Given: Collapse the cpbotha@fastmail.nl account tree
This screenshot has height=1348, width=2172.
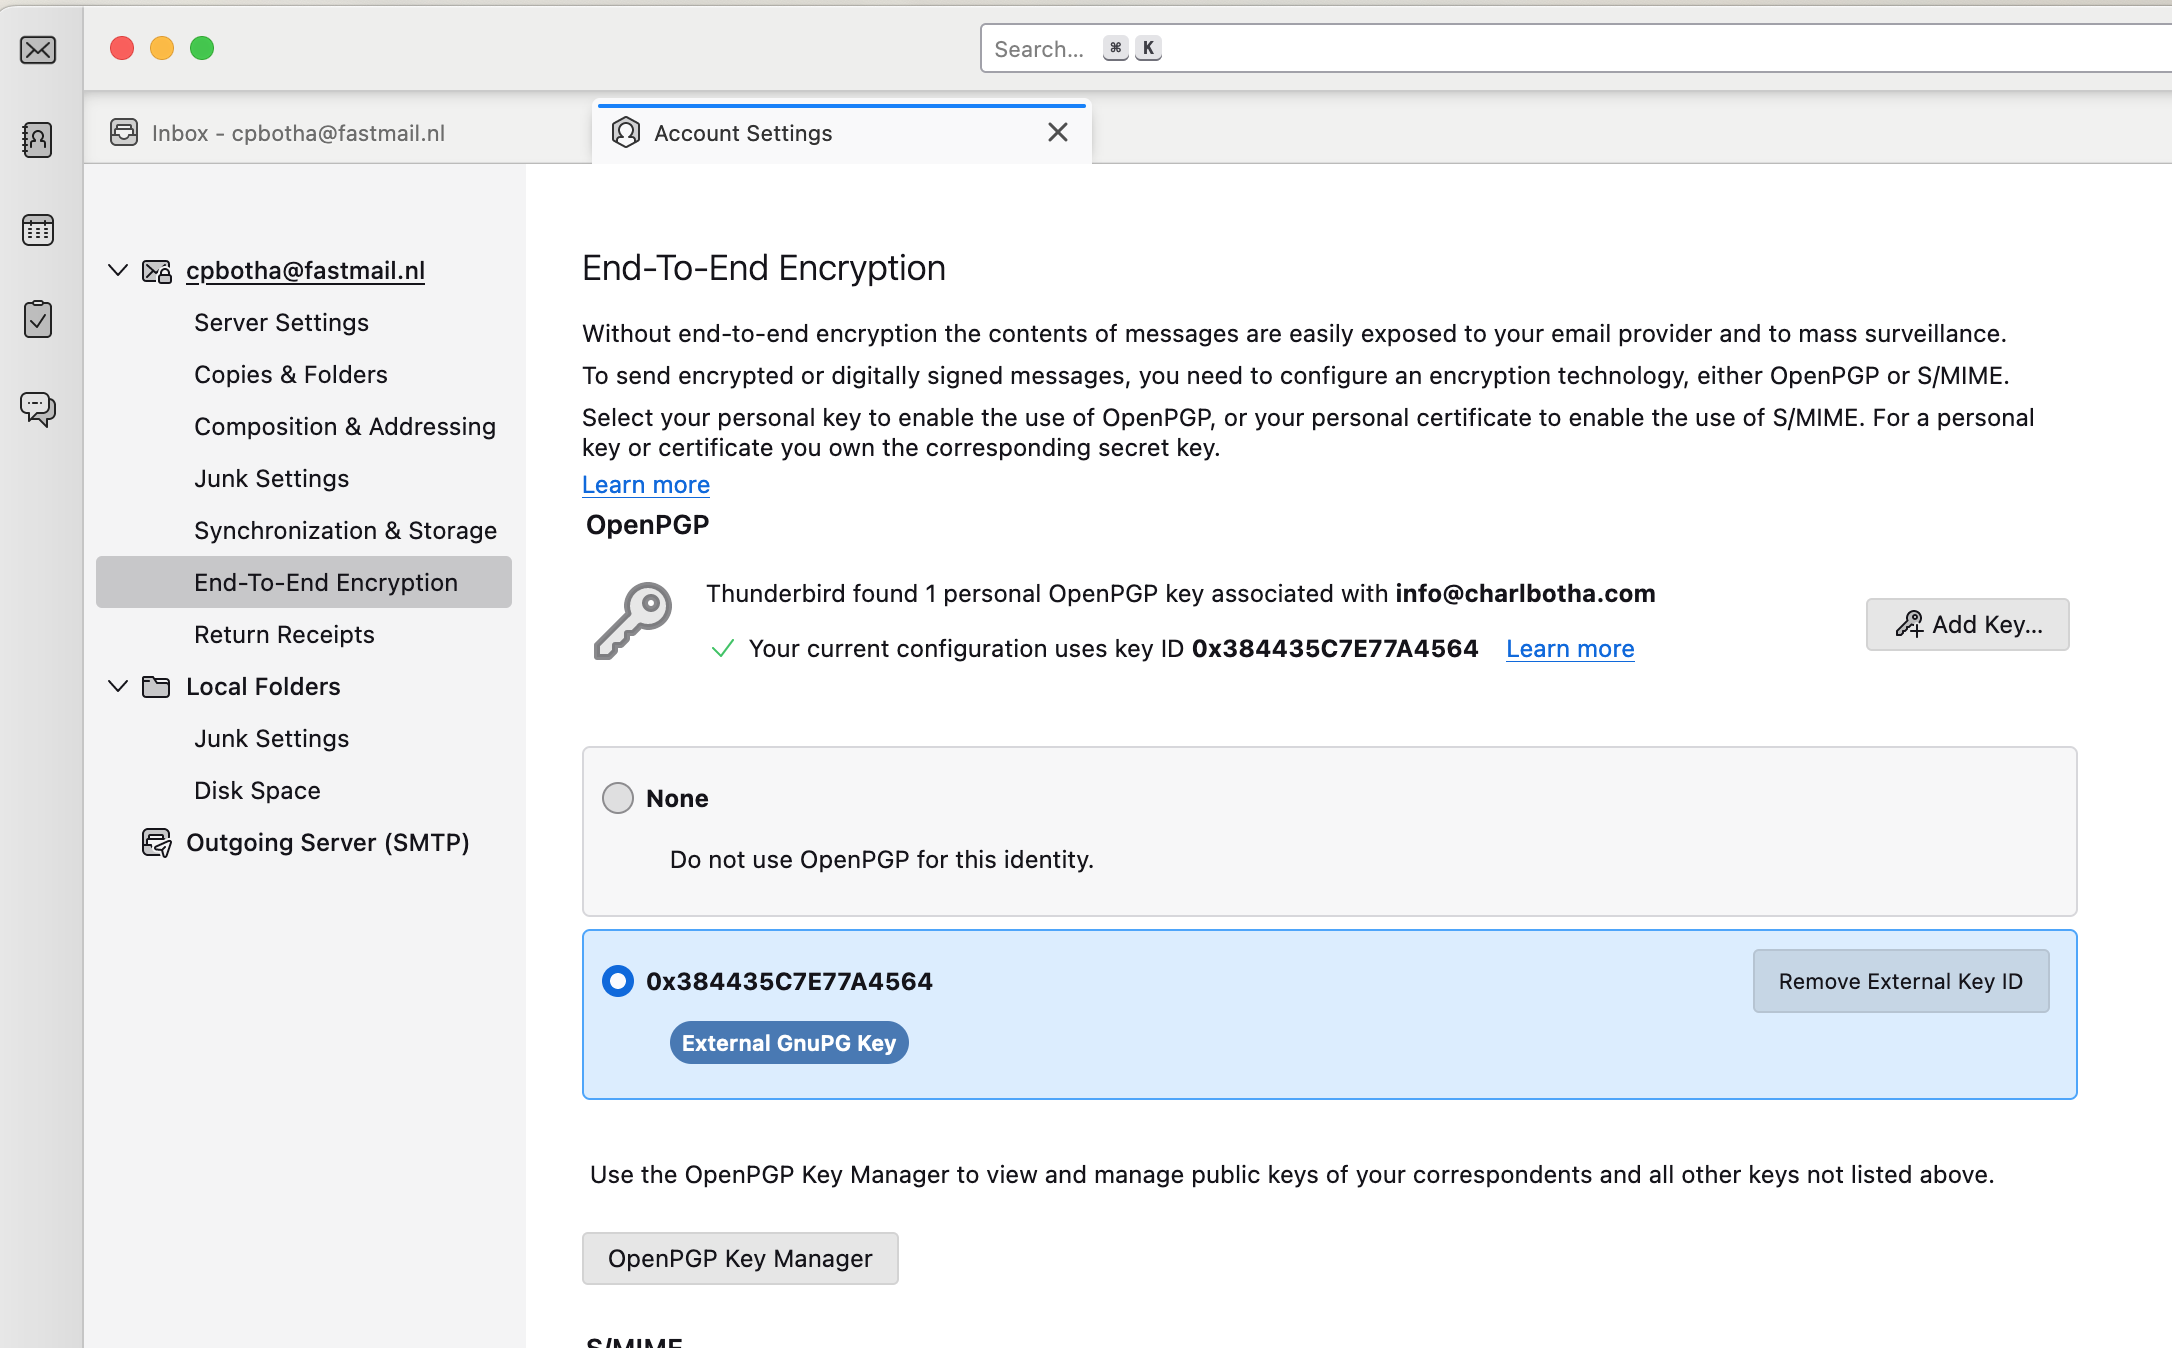Looking at the screenshot, I should pyautogui.click(x=118, y=270).
